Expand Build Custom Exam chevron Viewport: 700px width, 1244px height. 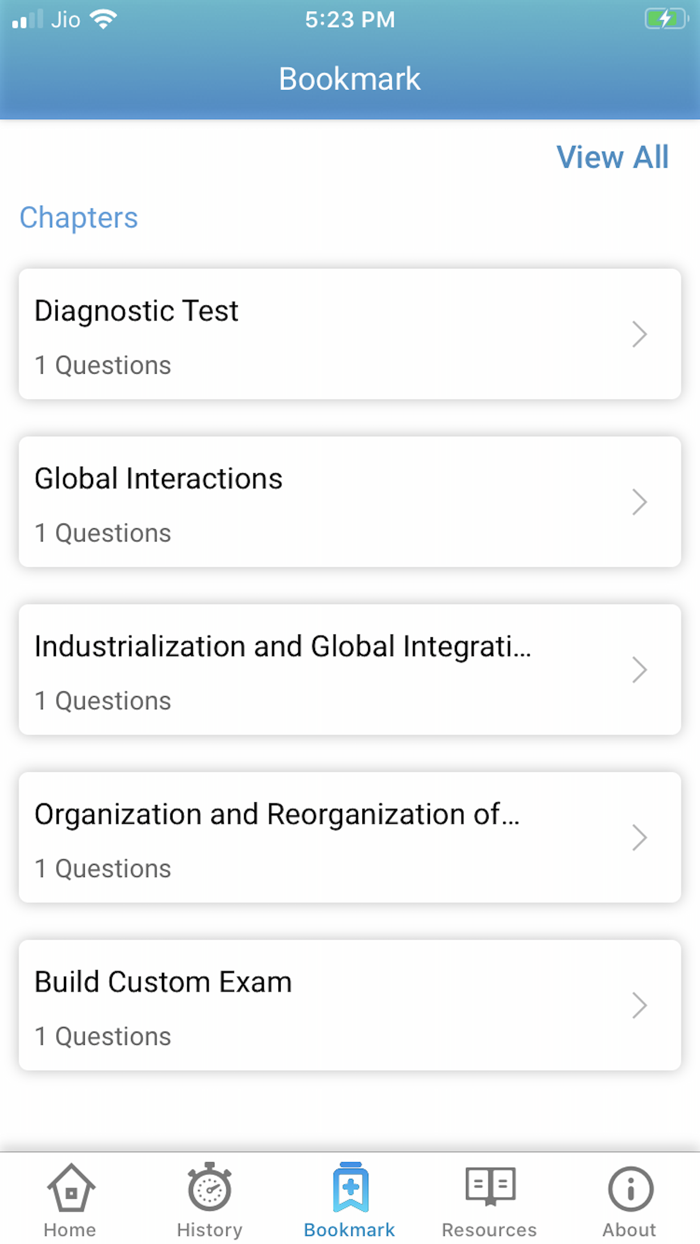[x=640, y=1005]
